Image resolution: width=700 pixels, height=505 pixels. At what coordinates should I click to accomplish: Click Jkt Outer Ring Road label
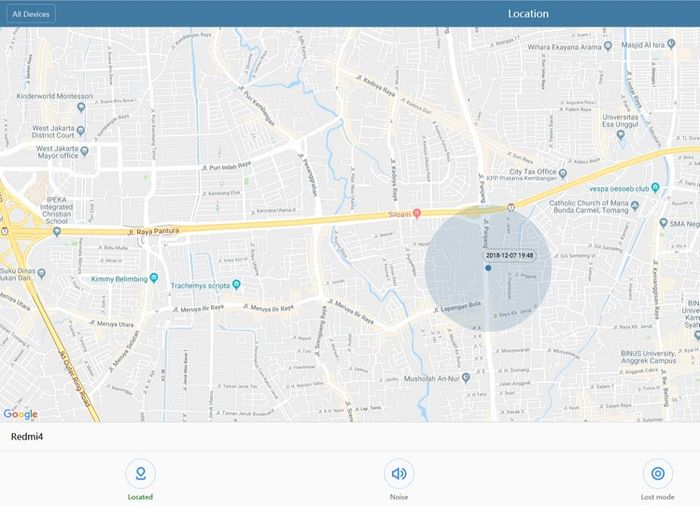point(74,378)
